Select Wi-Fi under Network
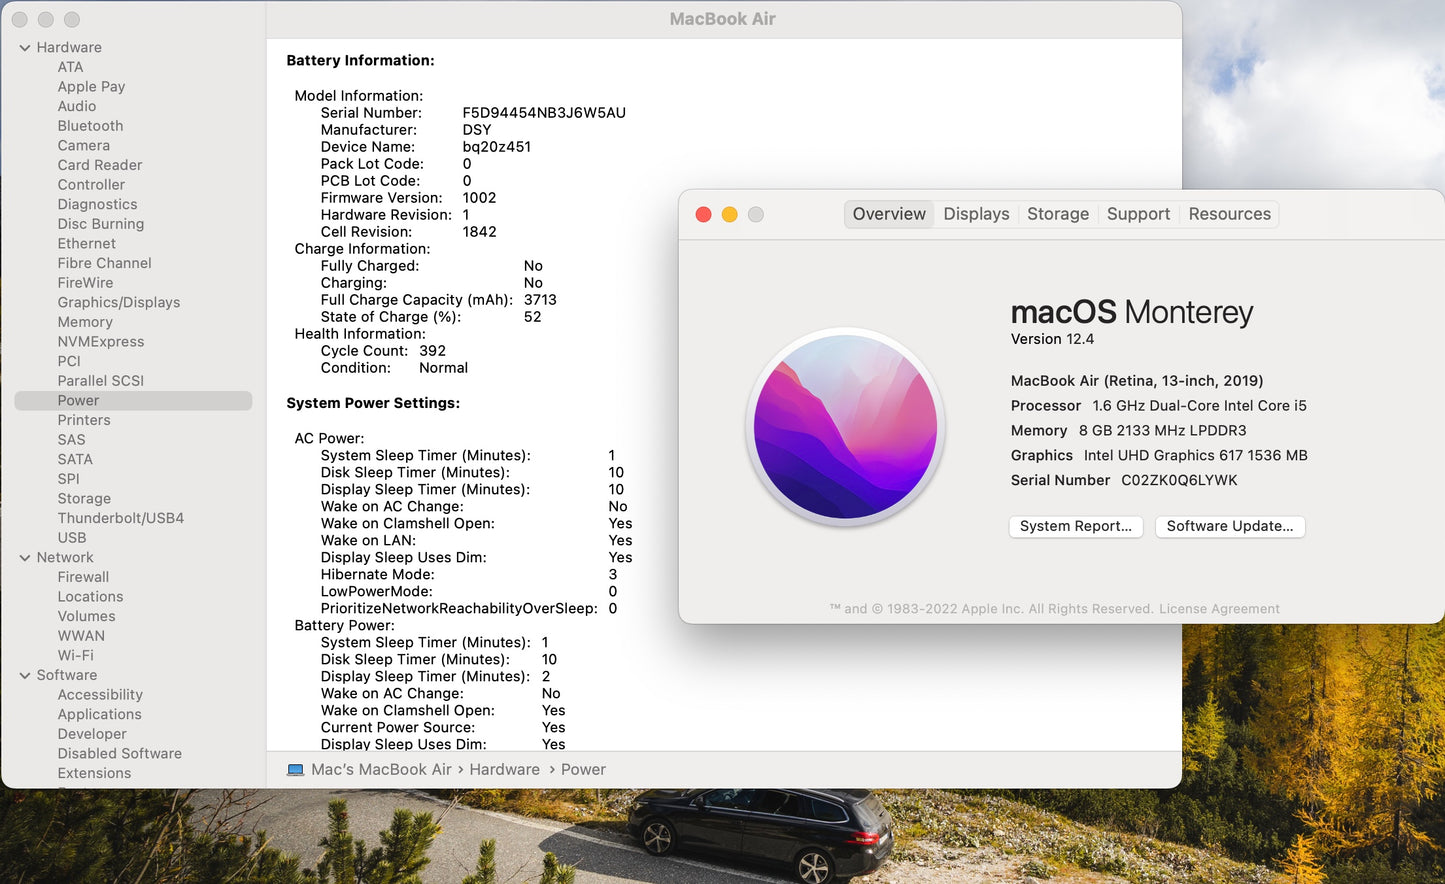Image resolution: width=1445 pixels, height=884 pixels. (x=75, y=655)
